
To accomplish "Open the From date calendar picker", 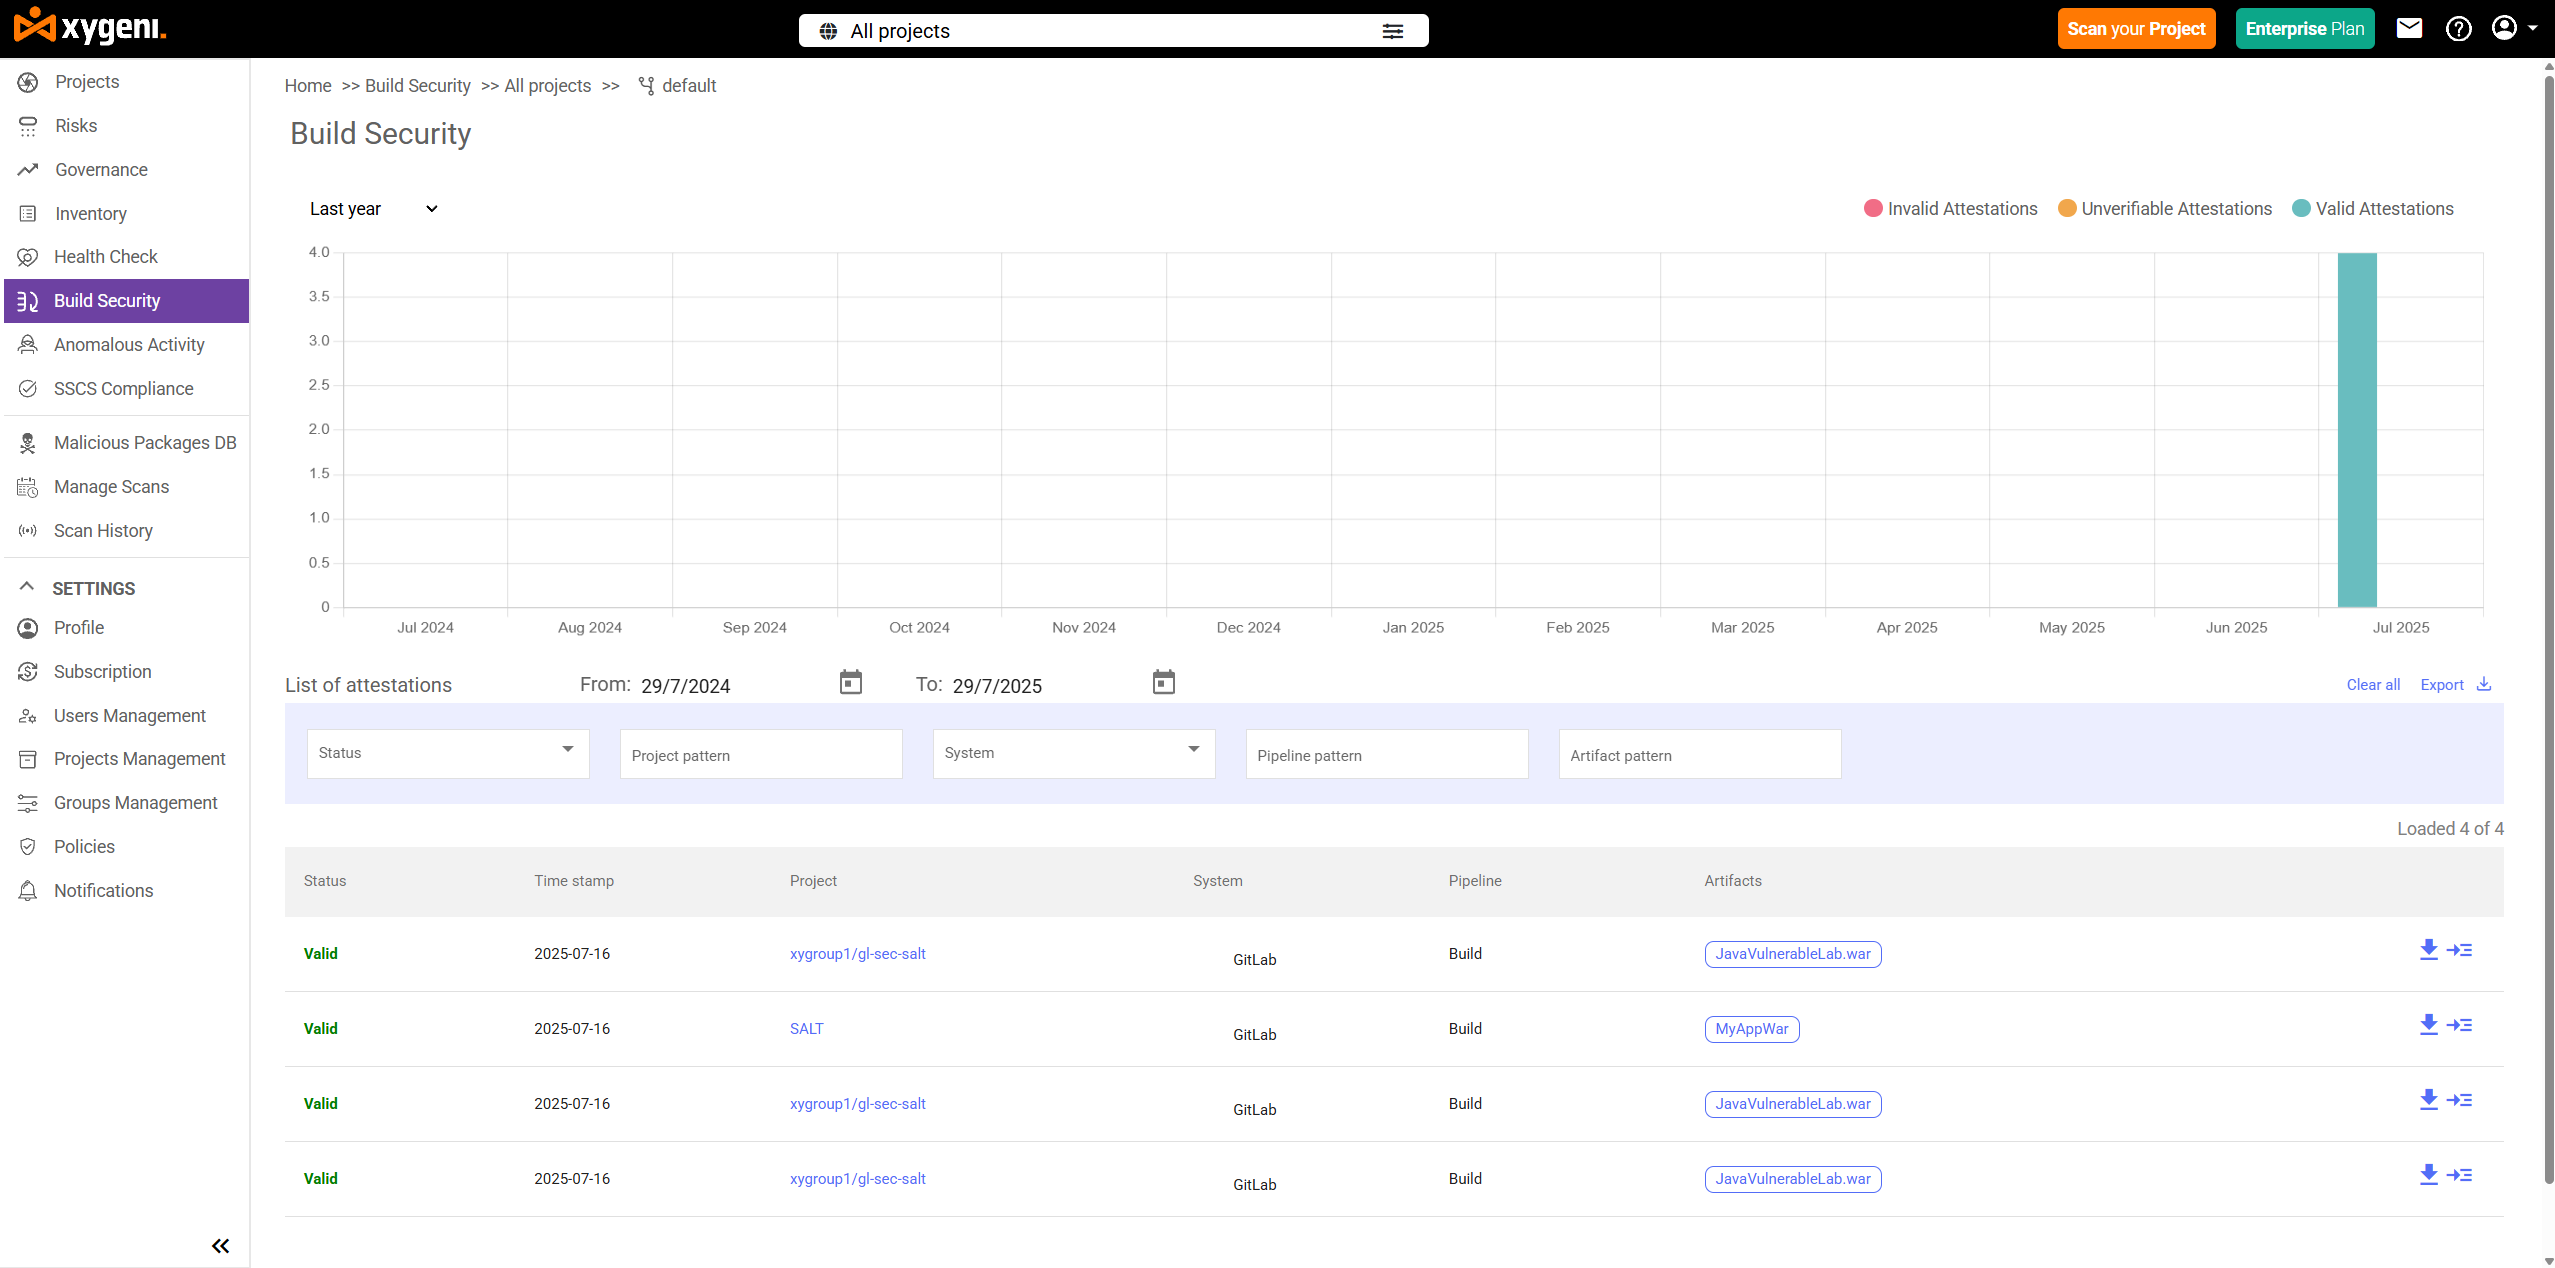I will pos(850,683).
